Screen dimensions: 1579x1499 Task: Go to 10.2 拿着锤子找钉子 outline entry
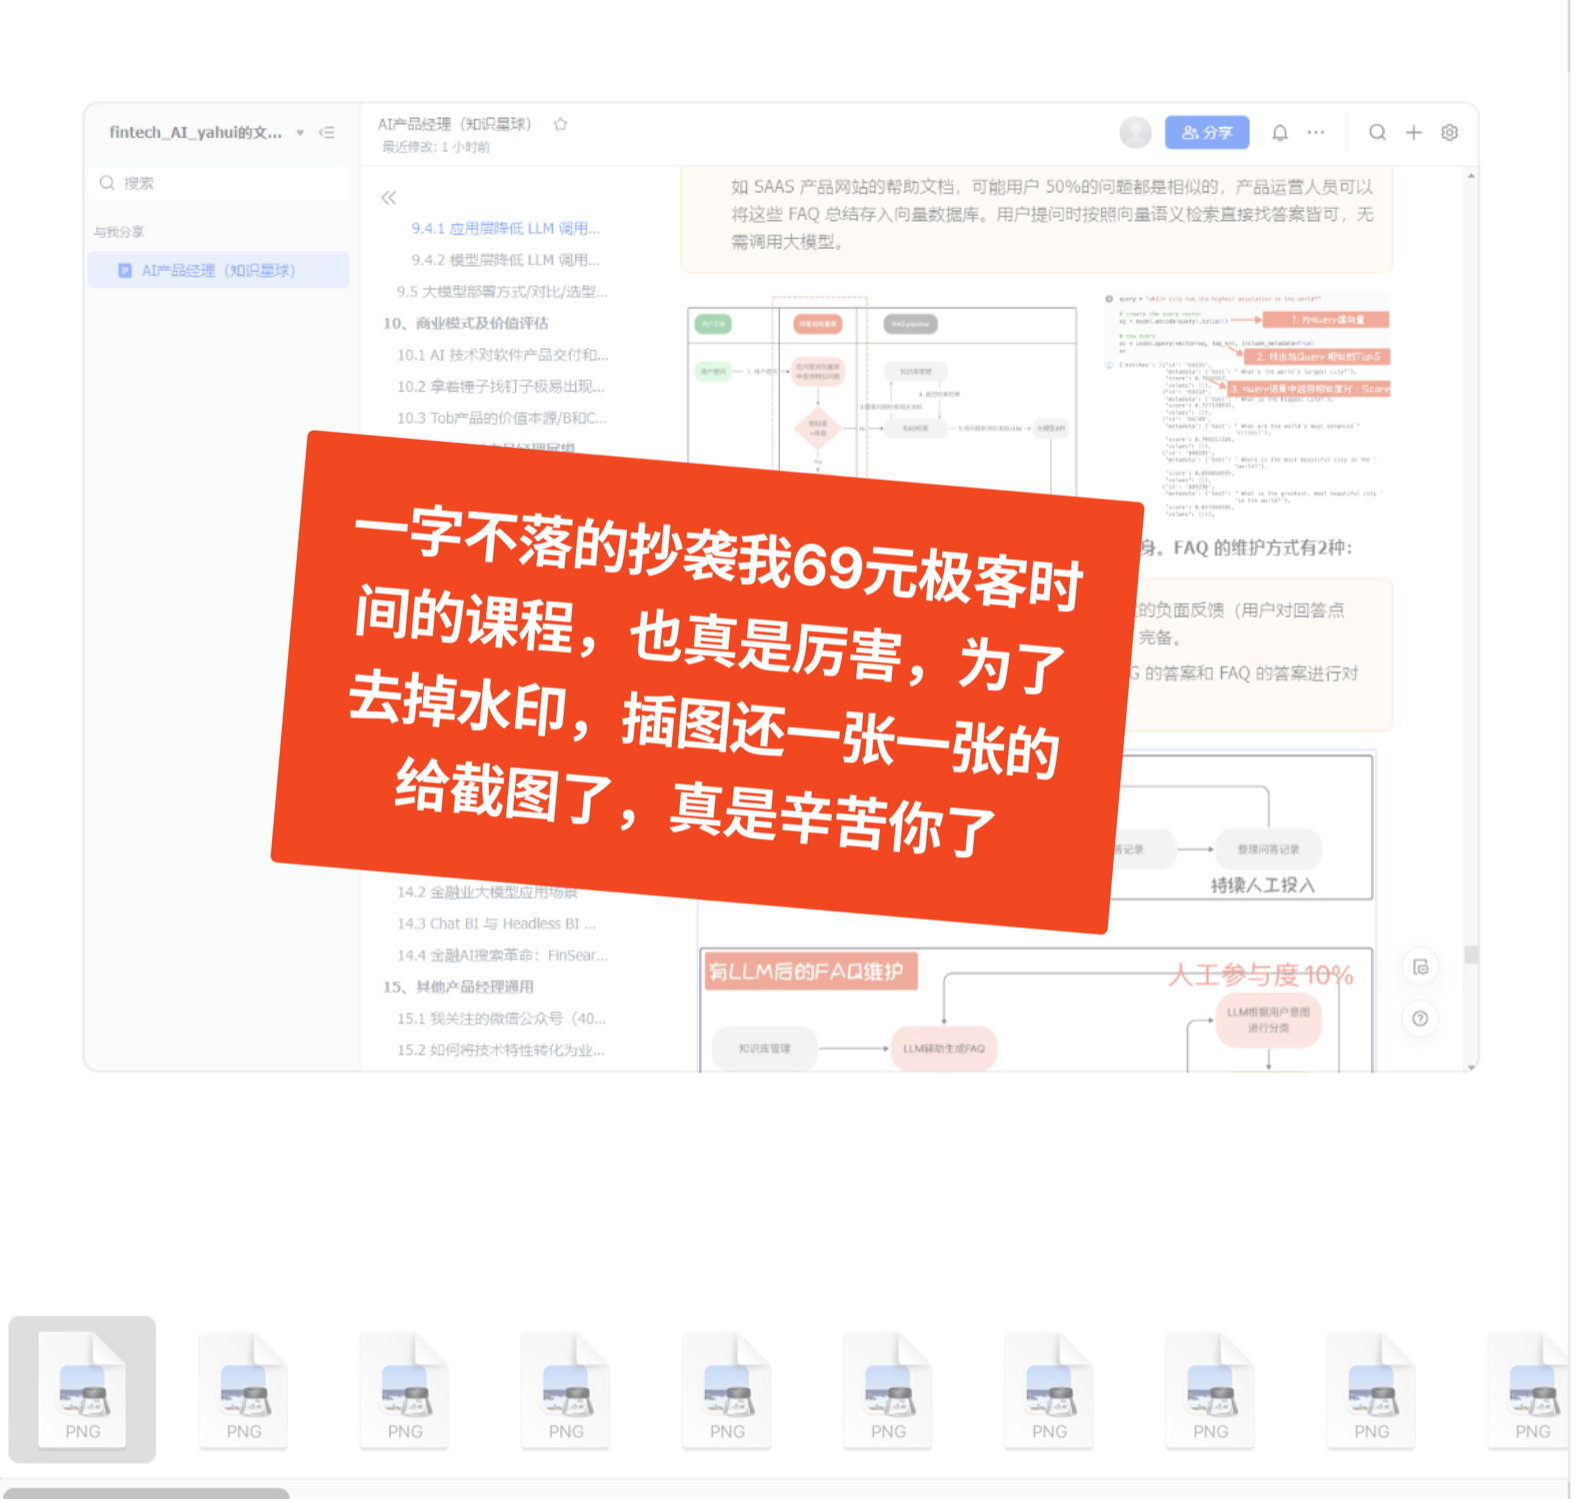point(501,387)
